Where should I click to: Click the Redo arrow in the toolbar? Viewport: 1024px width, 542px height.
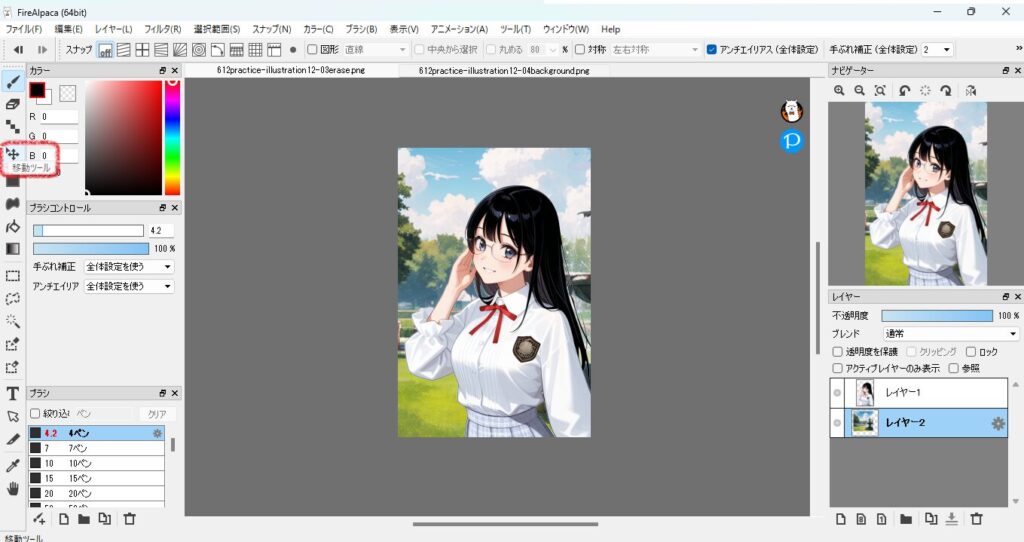point(42,50)
